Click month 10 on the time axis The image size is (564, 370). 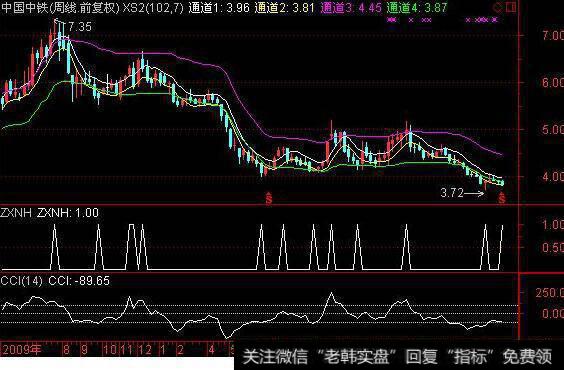point(110,350)
